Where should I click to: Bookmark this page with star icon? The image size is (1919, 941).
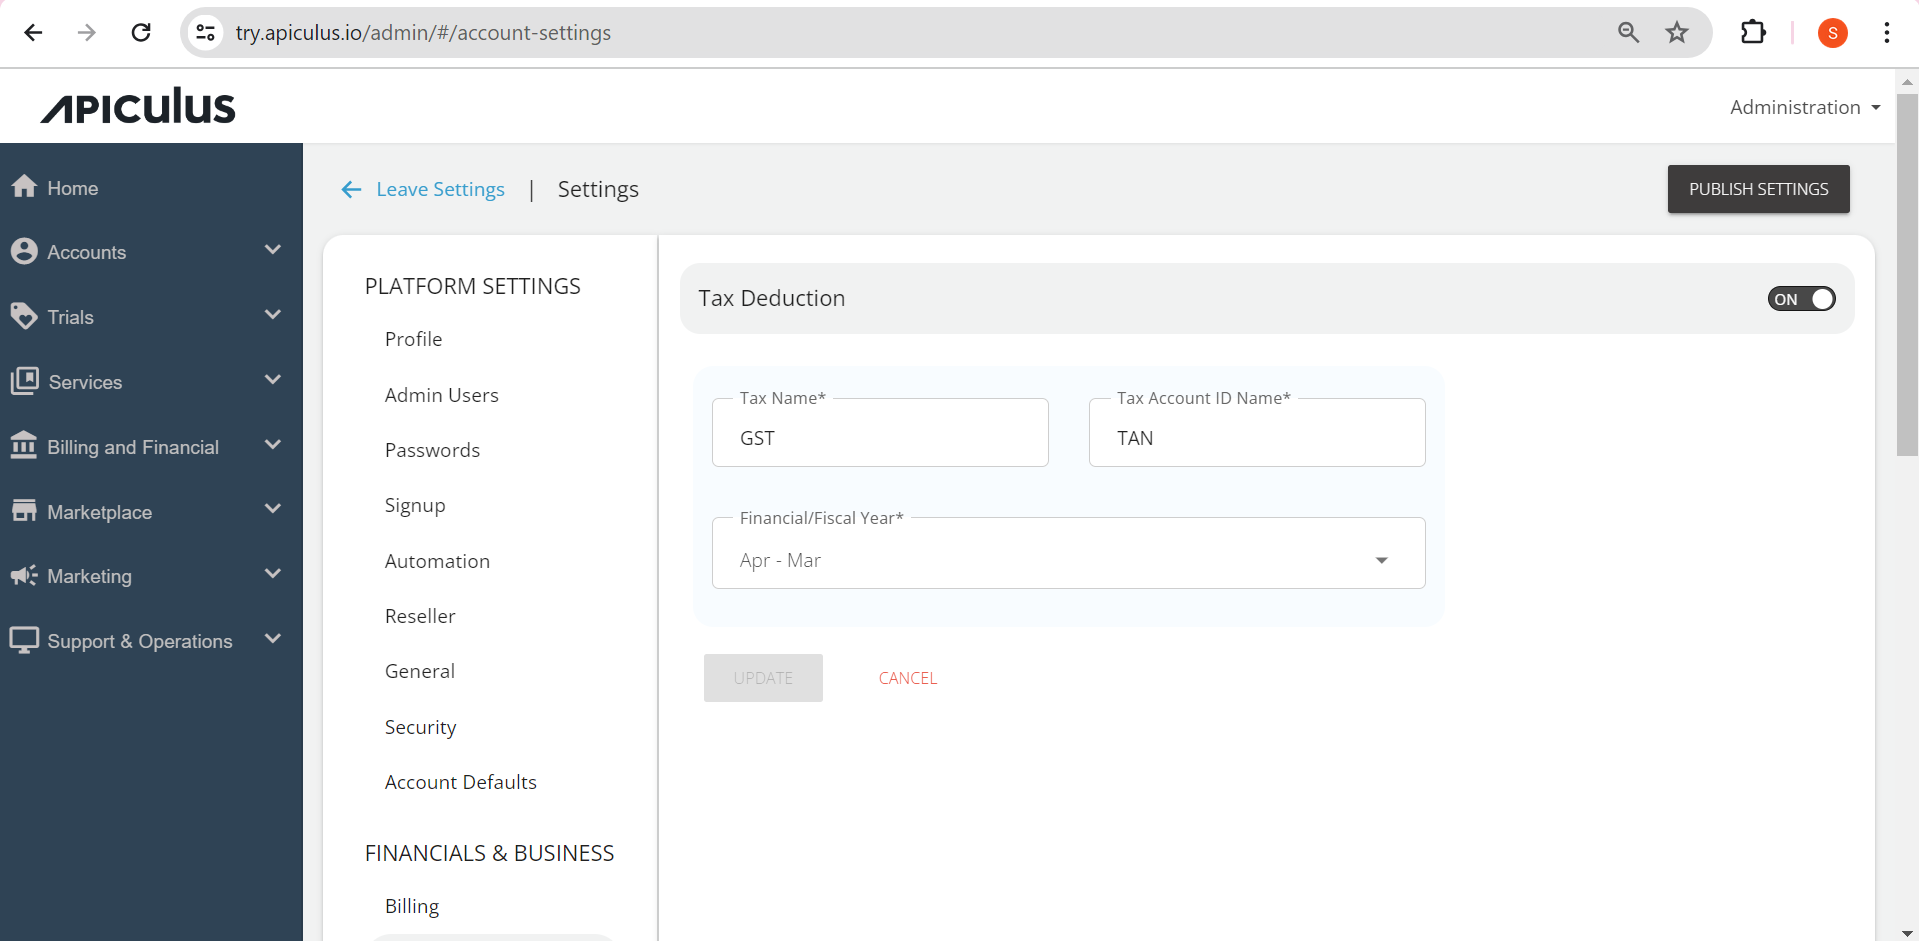pos(1677,33)
